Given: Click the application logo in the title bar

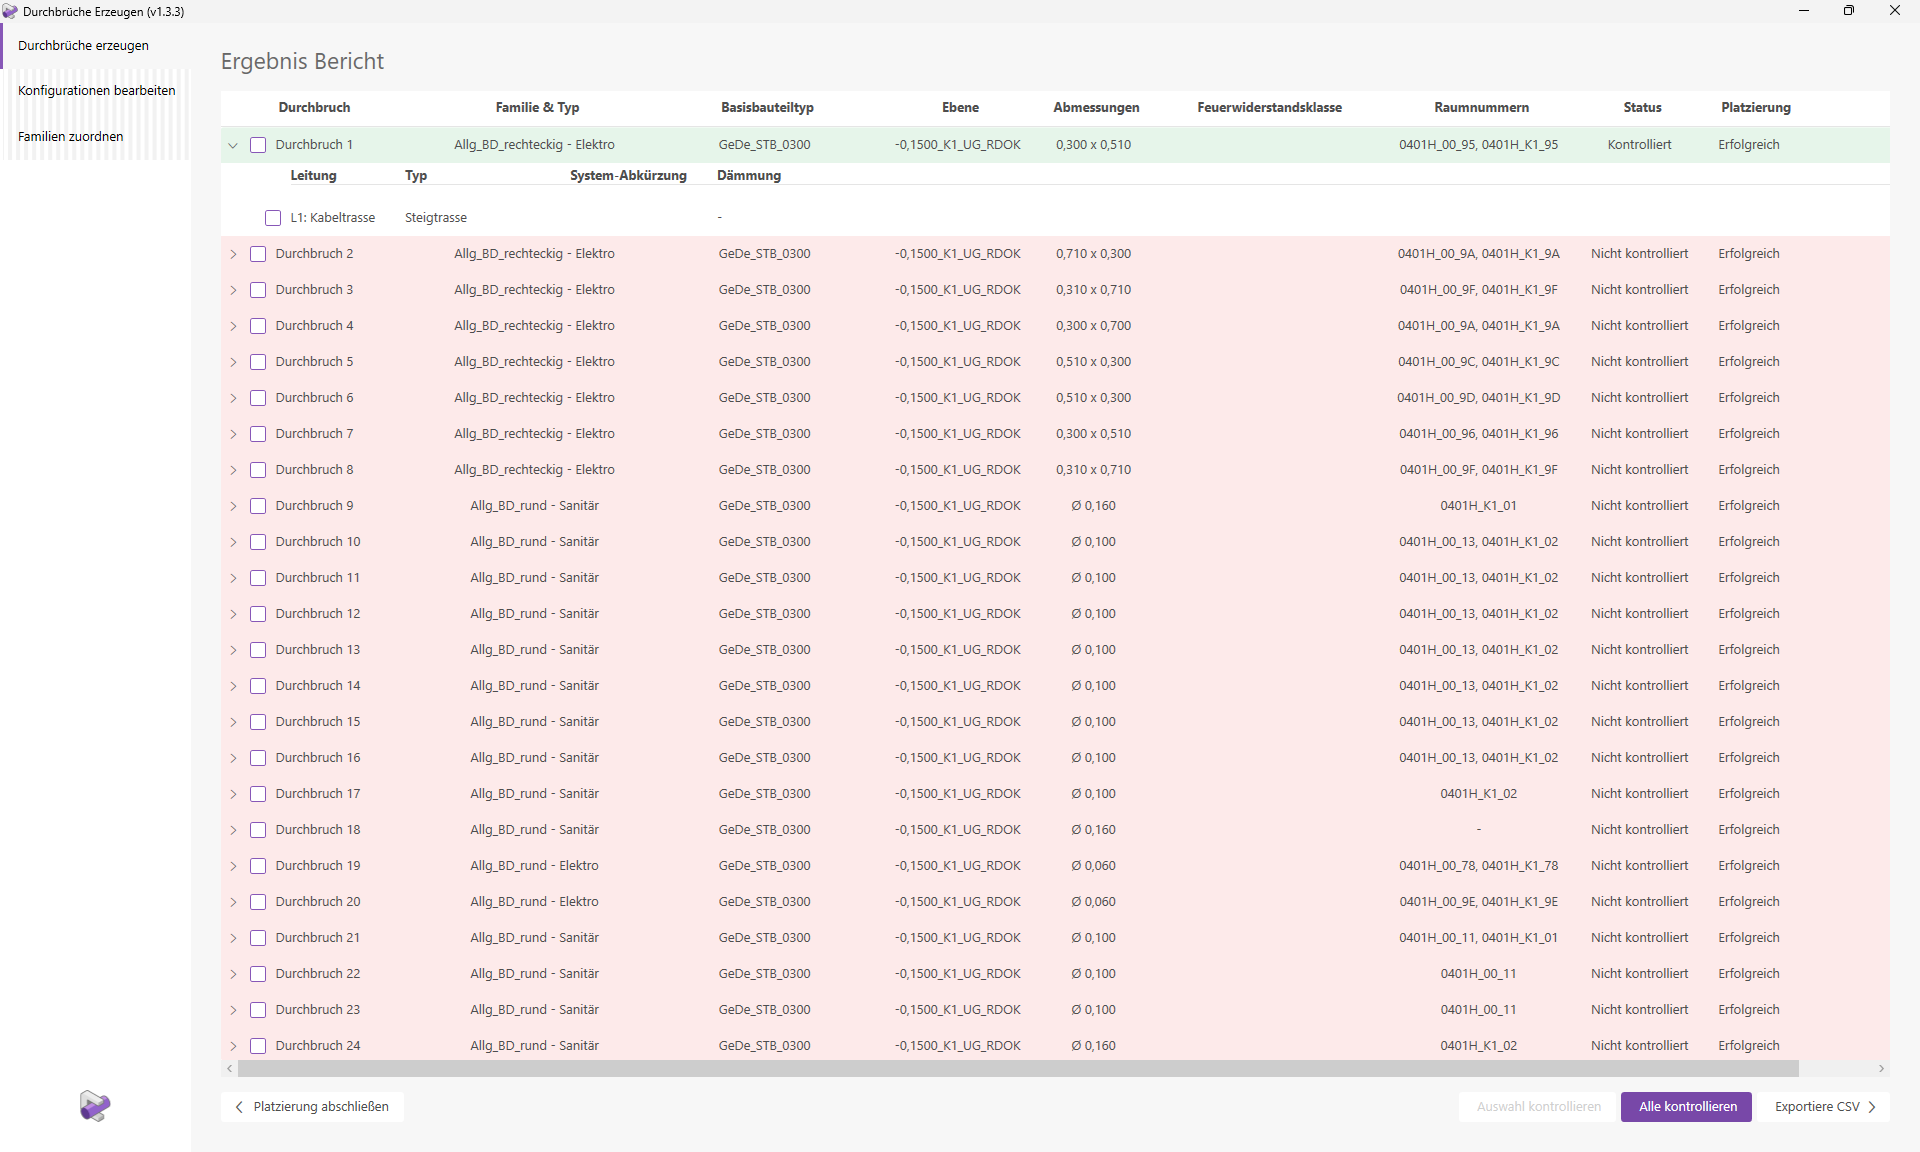Looking at the screenshot, I should tap(11, 11).
